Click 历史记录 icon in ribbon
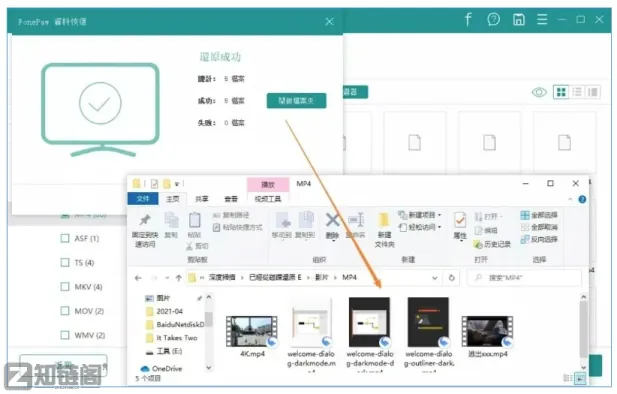The height and width of the screenshot is (394, 617). [x=492, y=244]
